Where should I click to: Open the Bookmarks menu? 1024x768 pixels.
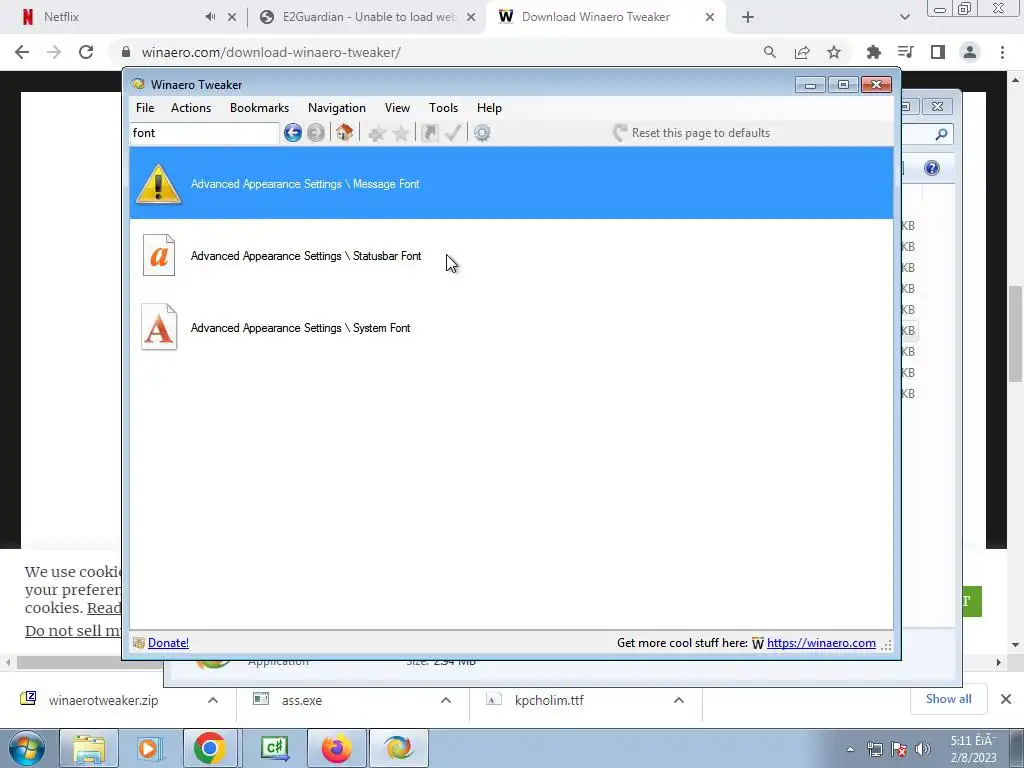coord(259,108)
